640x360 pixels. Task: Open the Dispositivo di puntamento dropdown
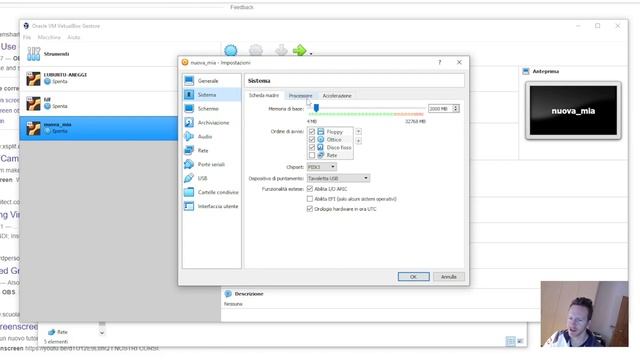pyautogui.click(x=338, y=178)
